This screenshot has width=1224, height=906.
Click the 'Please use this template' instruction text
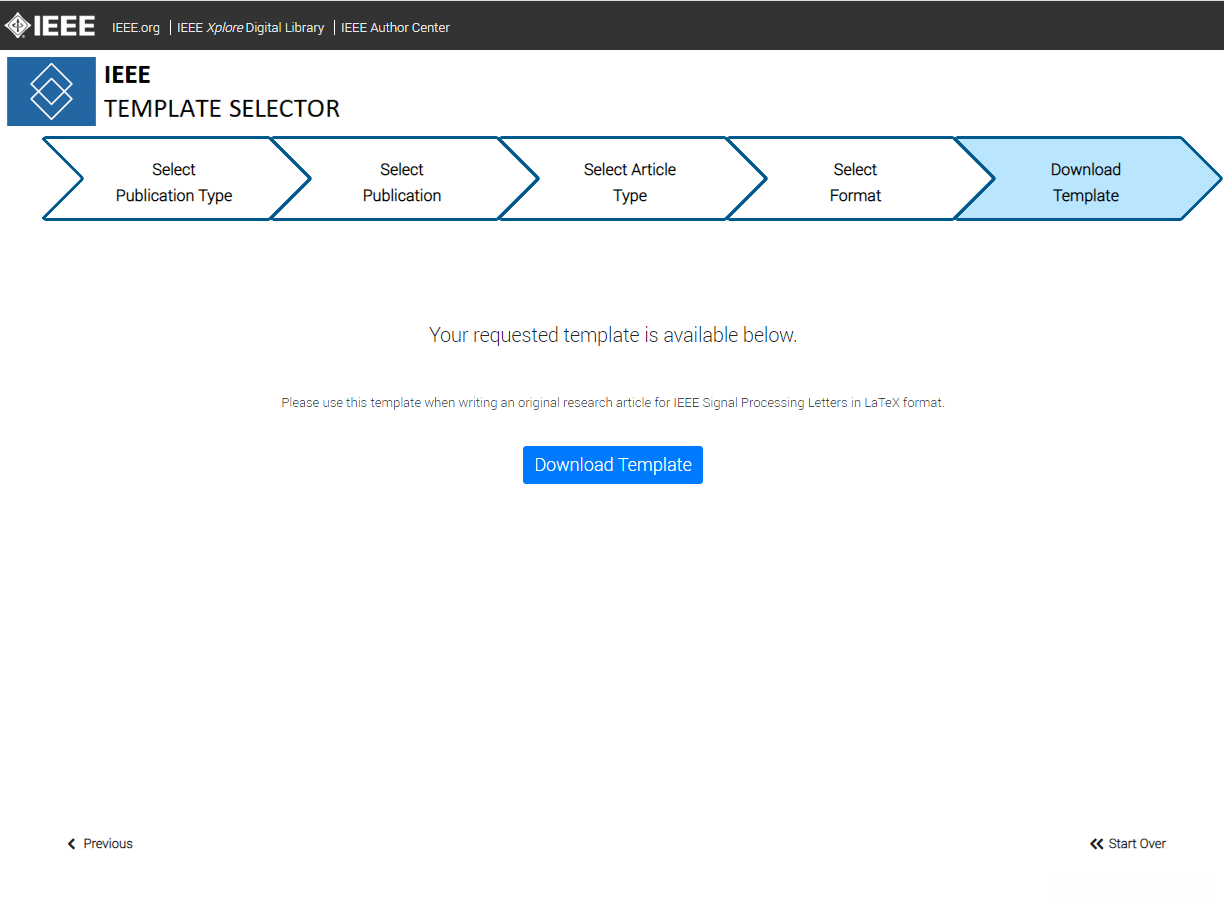point(613,403)
